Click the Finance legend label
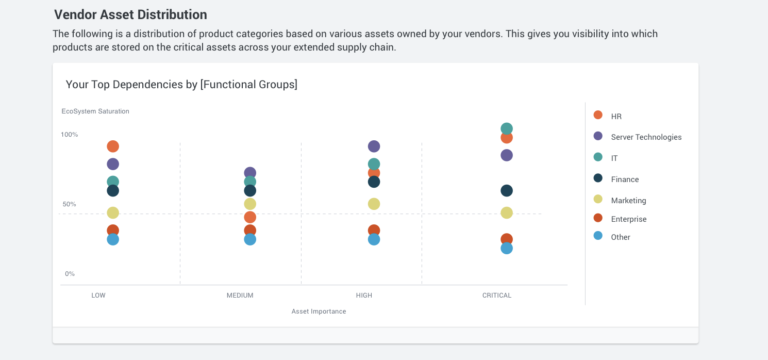Screen dimensions: 768x360 click(624, 179)
